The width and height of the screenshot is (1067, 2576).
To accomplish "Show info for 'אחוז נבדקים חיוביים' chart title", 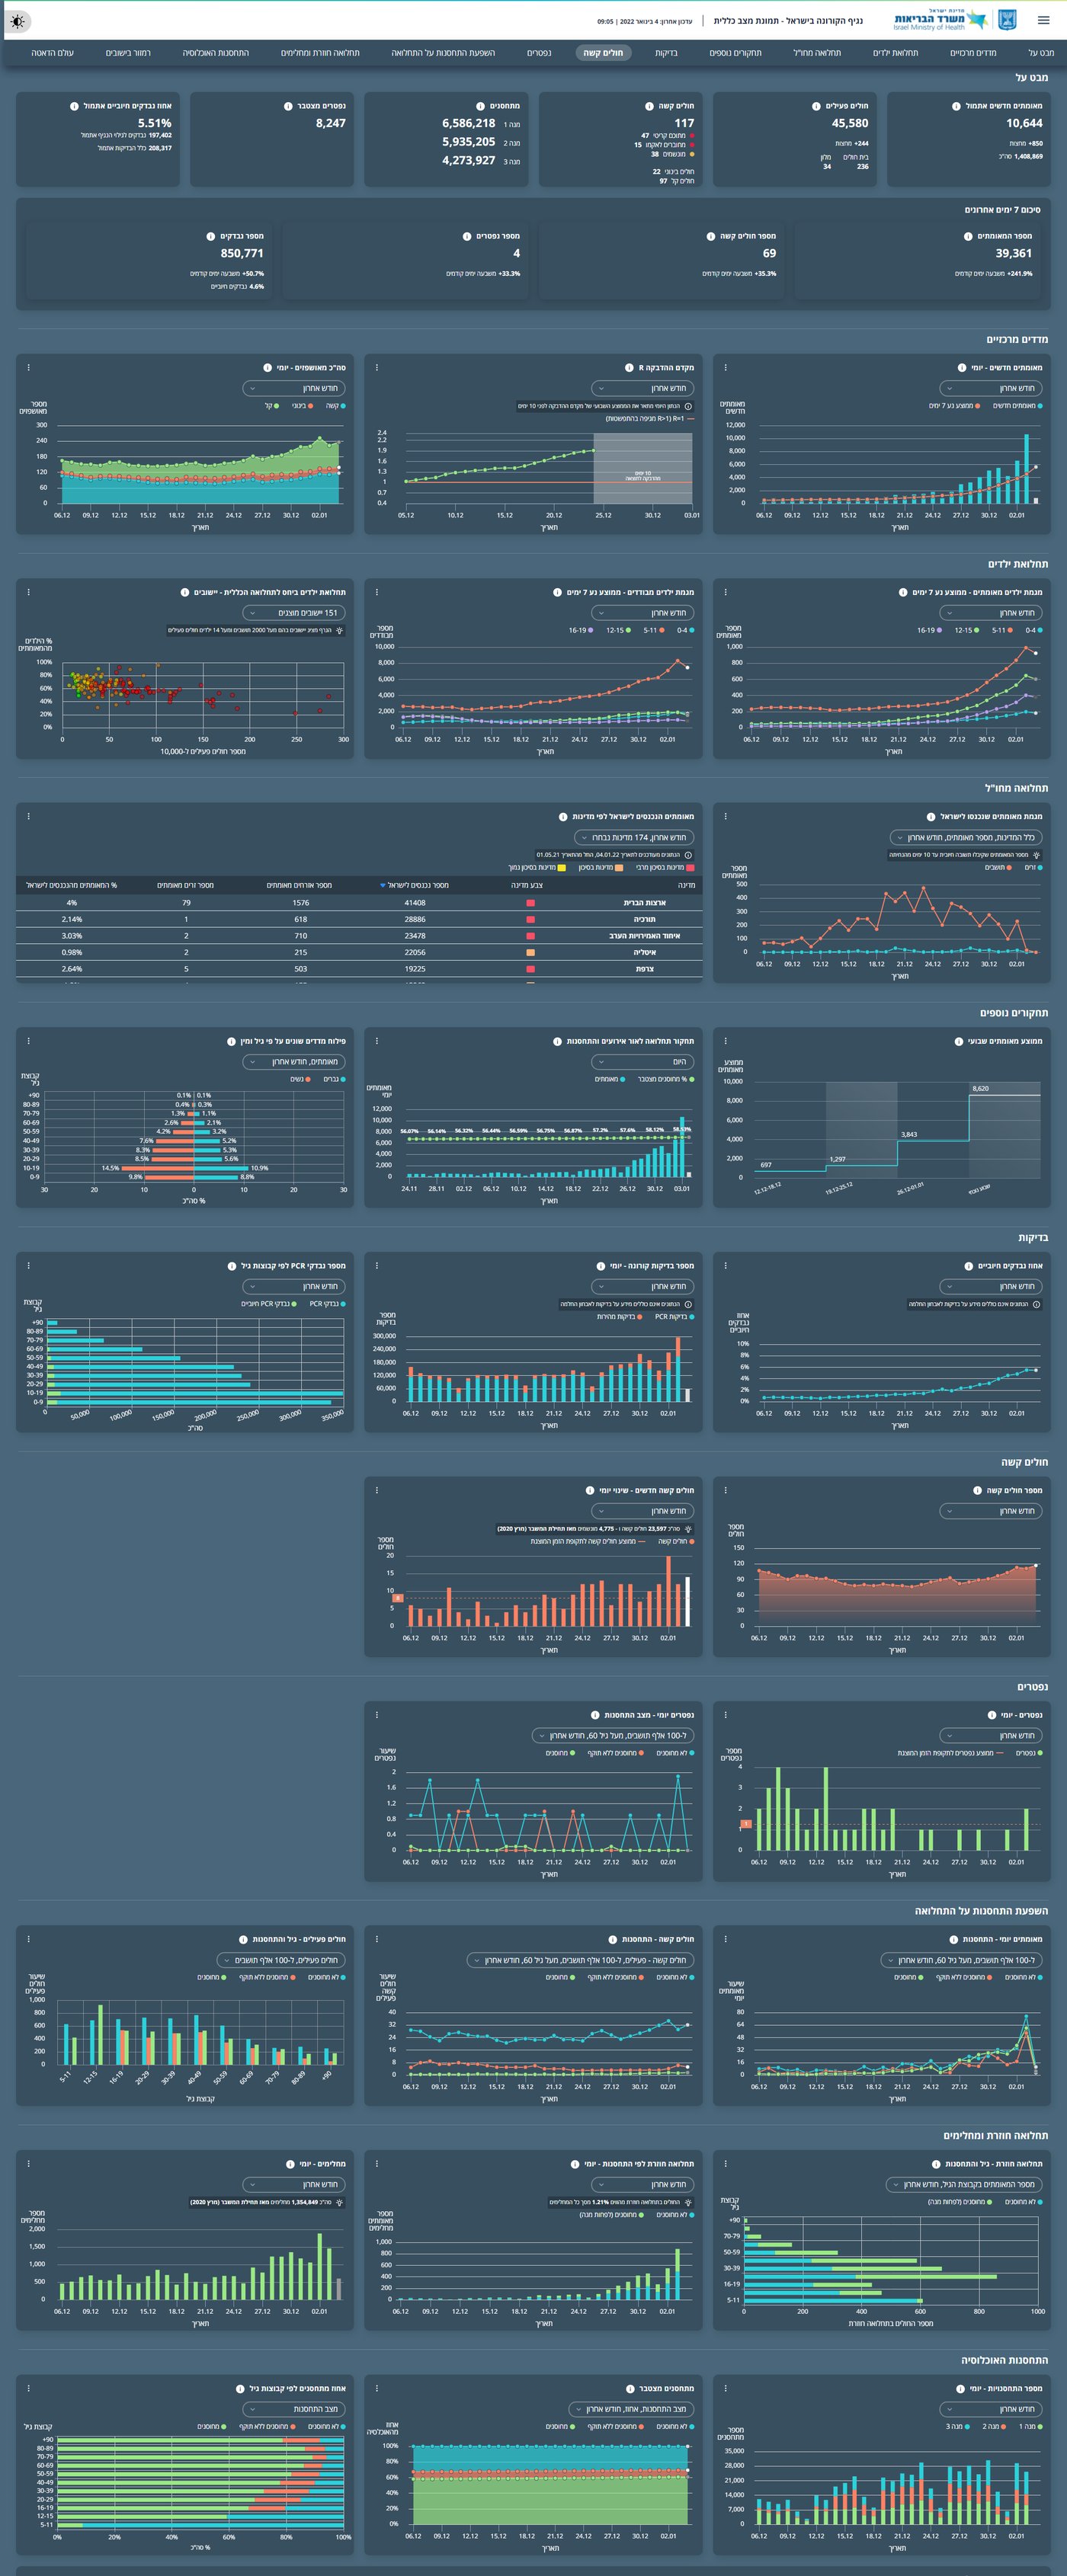I will pos(968,1266).
